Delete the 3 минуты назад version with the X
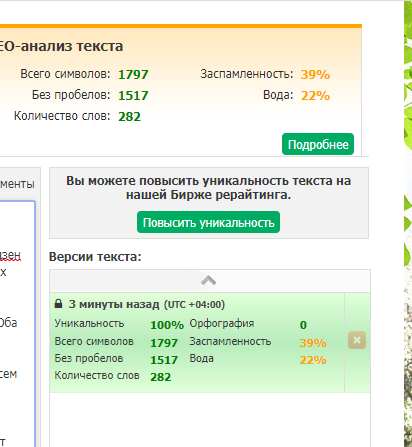 pyautogui.click(x=357, y=340)
